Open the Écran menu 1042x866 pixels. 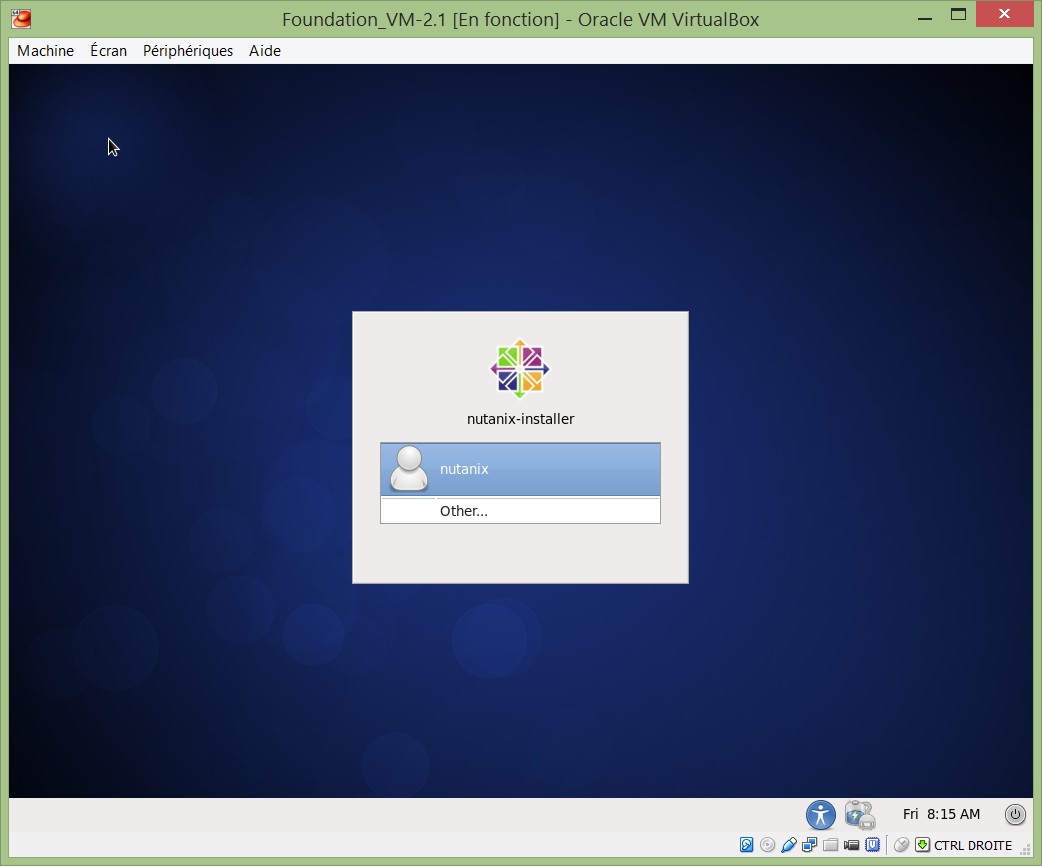108,51
